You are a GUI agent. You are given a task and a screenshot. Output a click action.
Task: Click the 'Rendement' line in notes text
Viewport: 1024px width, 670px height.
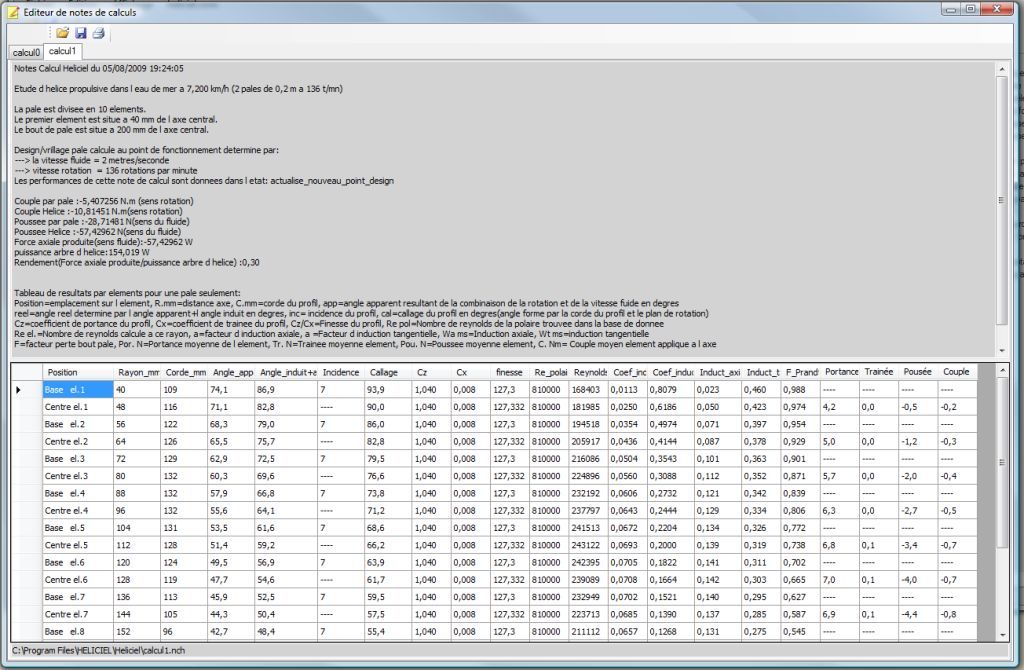coord(136,263)
